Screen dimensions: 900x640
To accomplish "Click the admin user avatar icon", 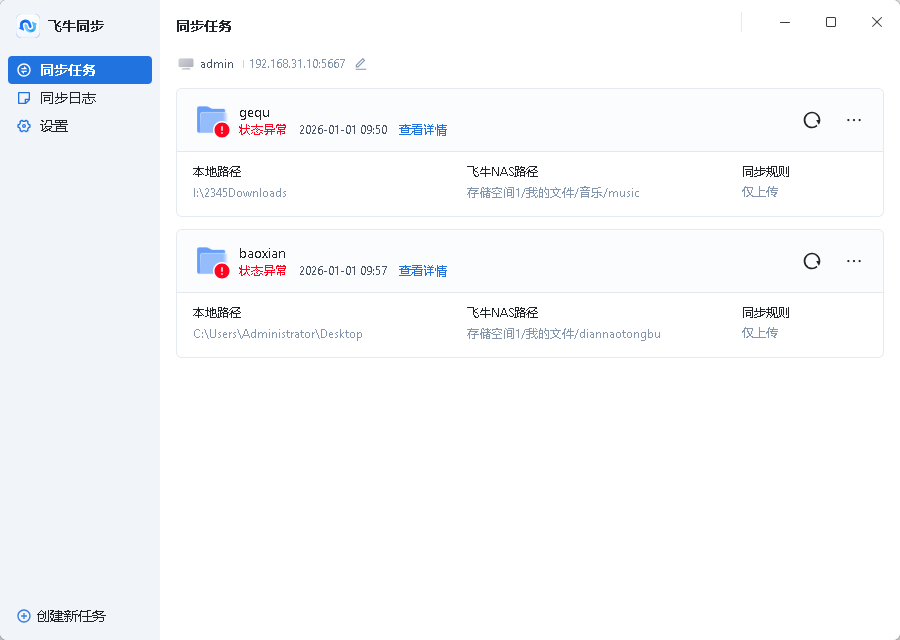I will pos(186,63).
